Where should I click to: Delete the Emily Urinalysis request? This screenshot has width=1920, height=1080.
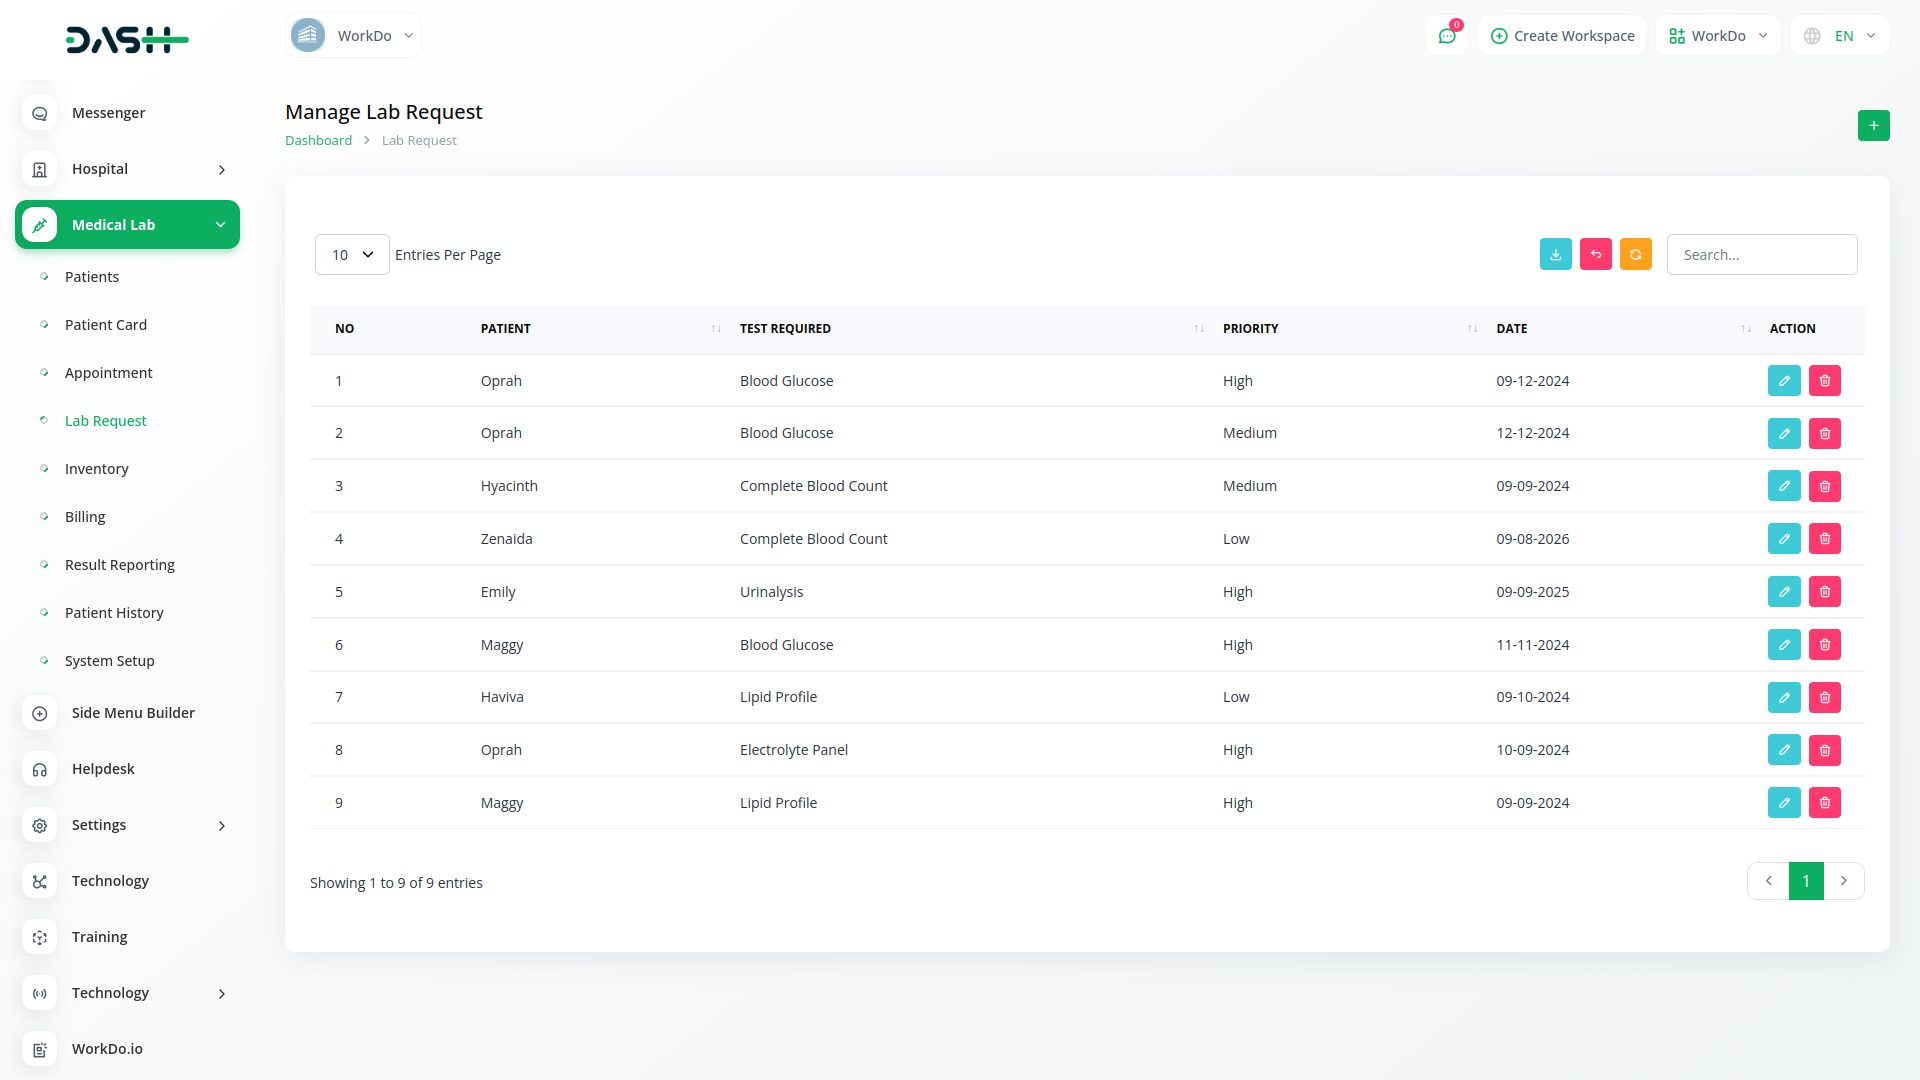pyautogui.click(x=1824, y=592)
